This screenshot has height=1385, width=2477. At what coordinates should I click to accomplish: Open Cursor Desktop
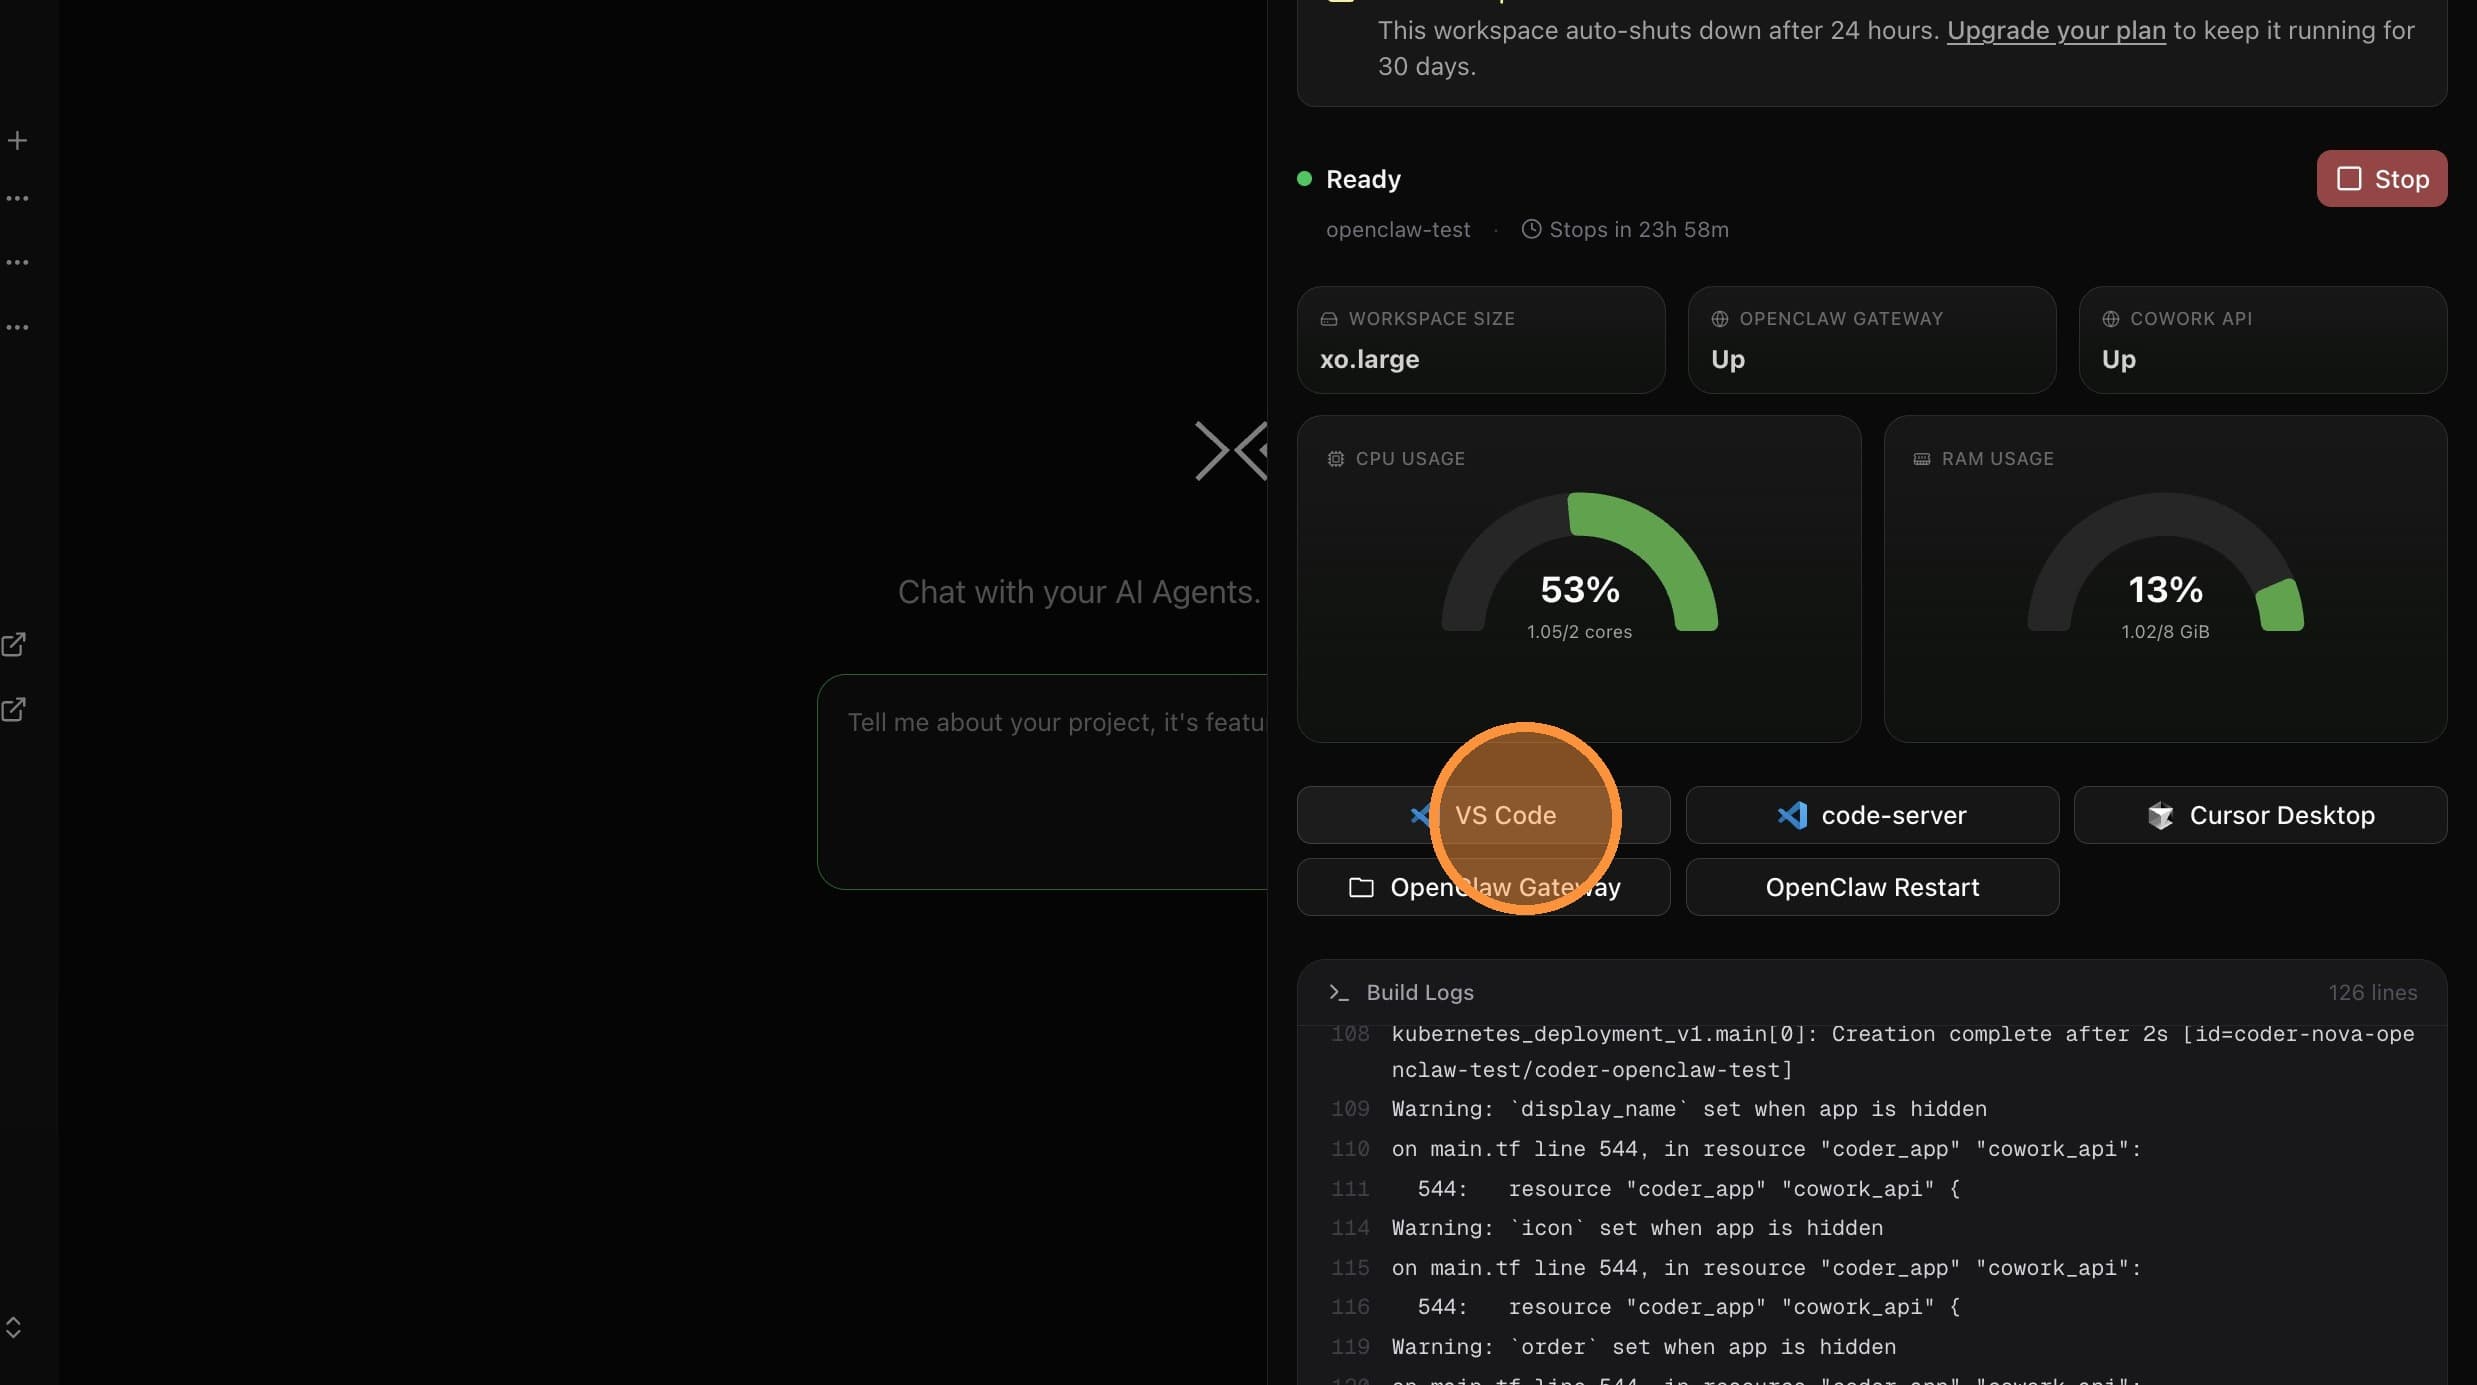(x=2260, y=815)
